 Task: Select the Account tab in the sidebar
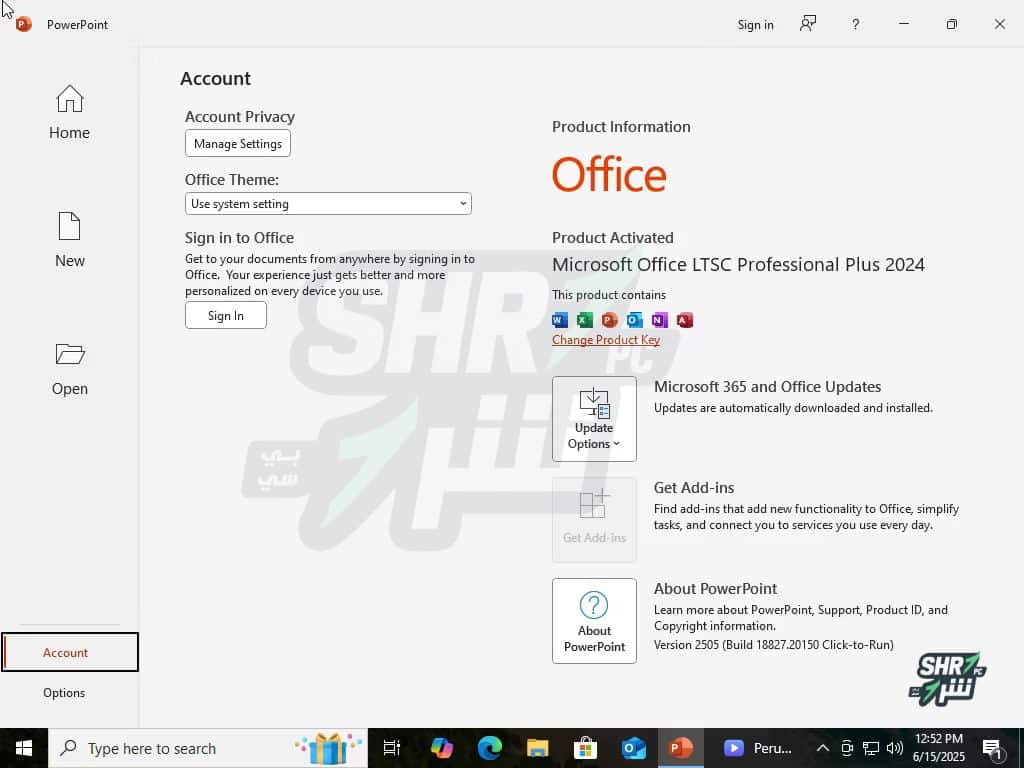70,652
